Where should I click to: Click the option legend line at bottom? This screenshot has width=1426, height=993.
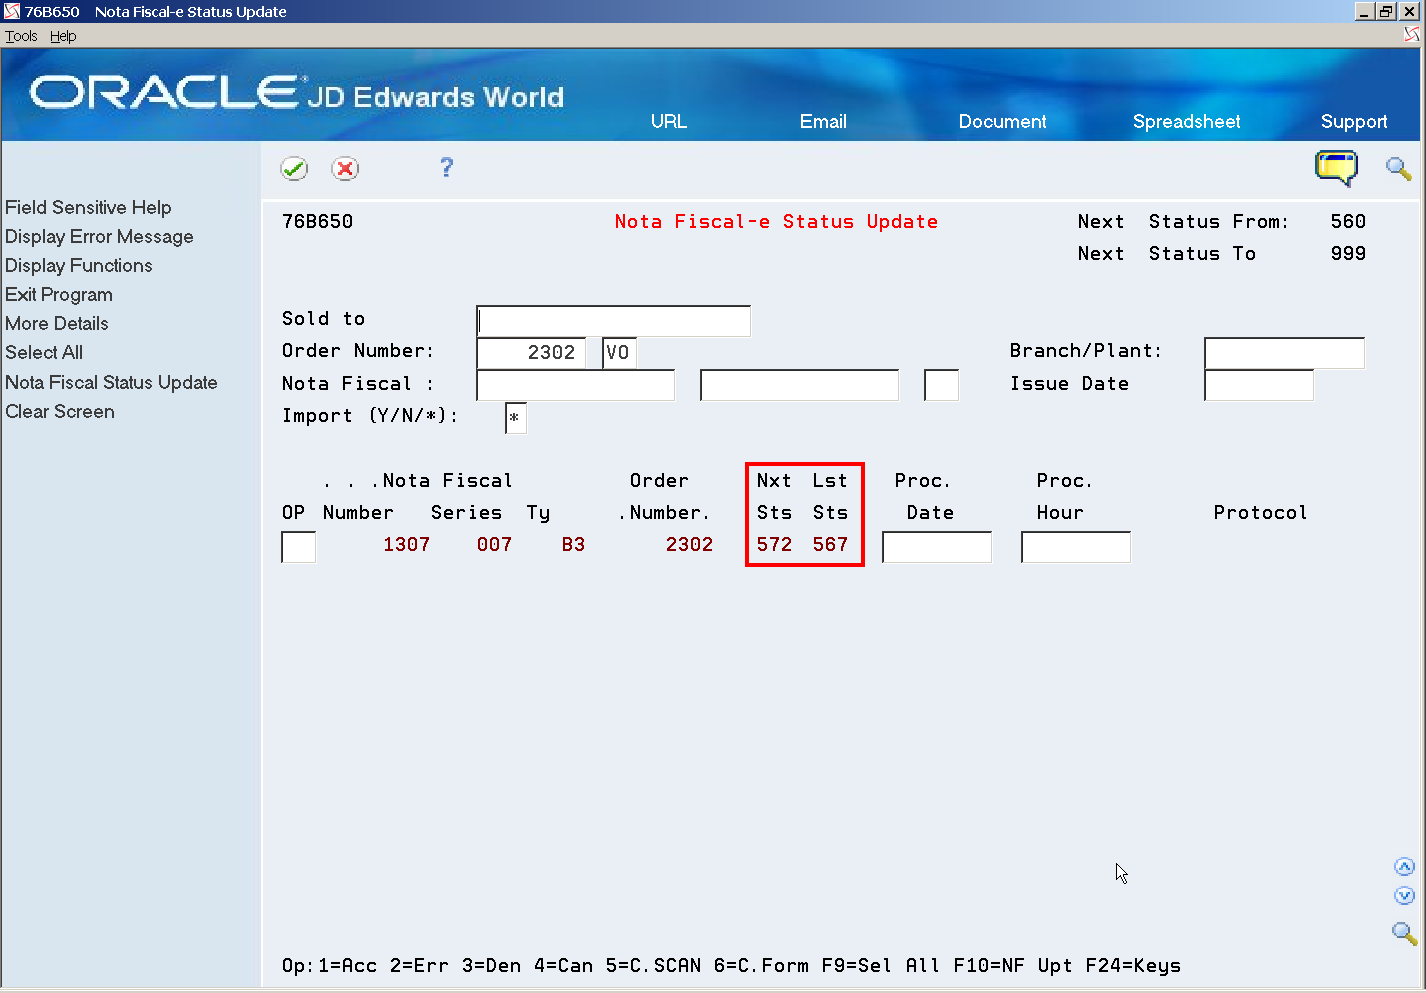click(731, 966)
